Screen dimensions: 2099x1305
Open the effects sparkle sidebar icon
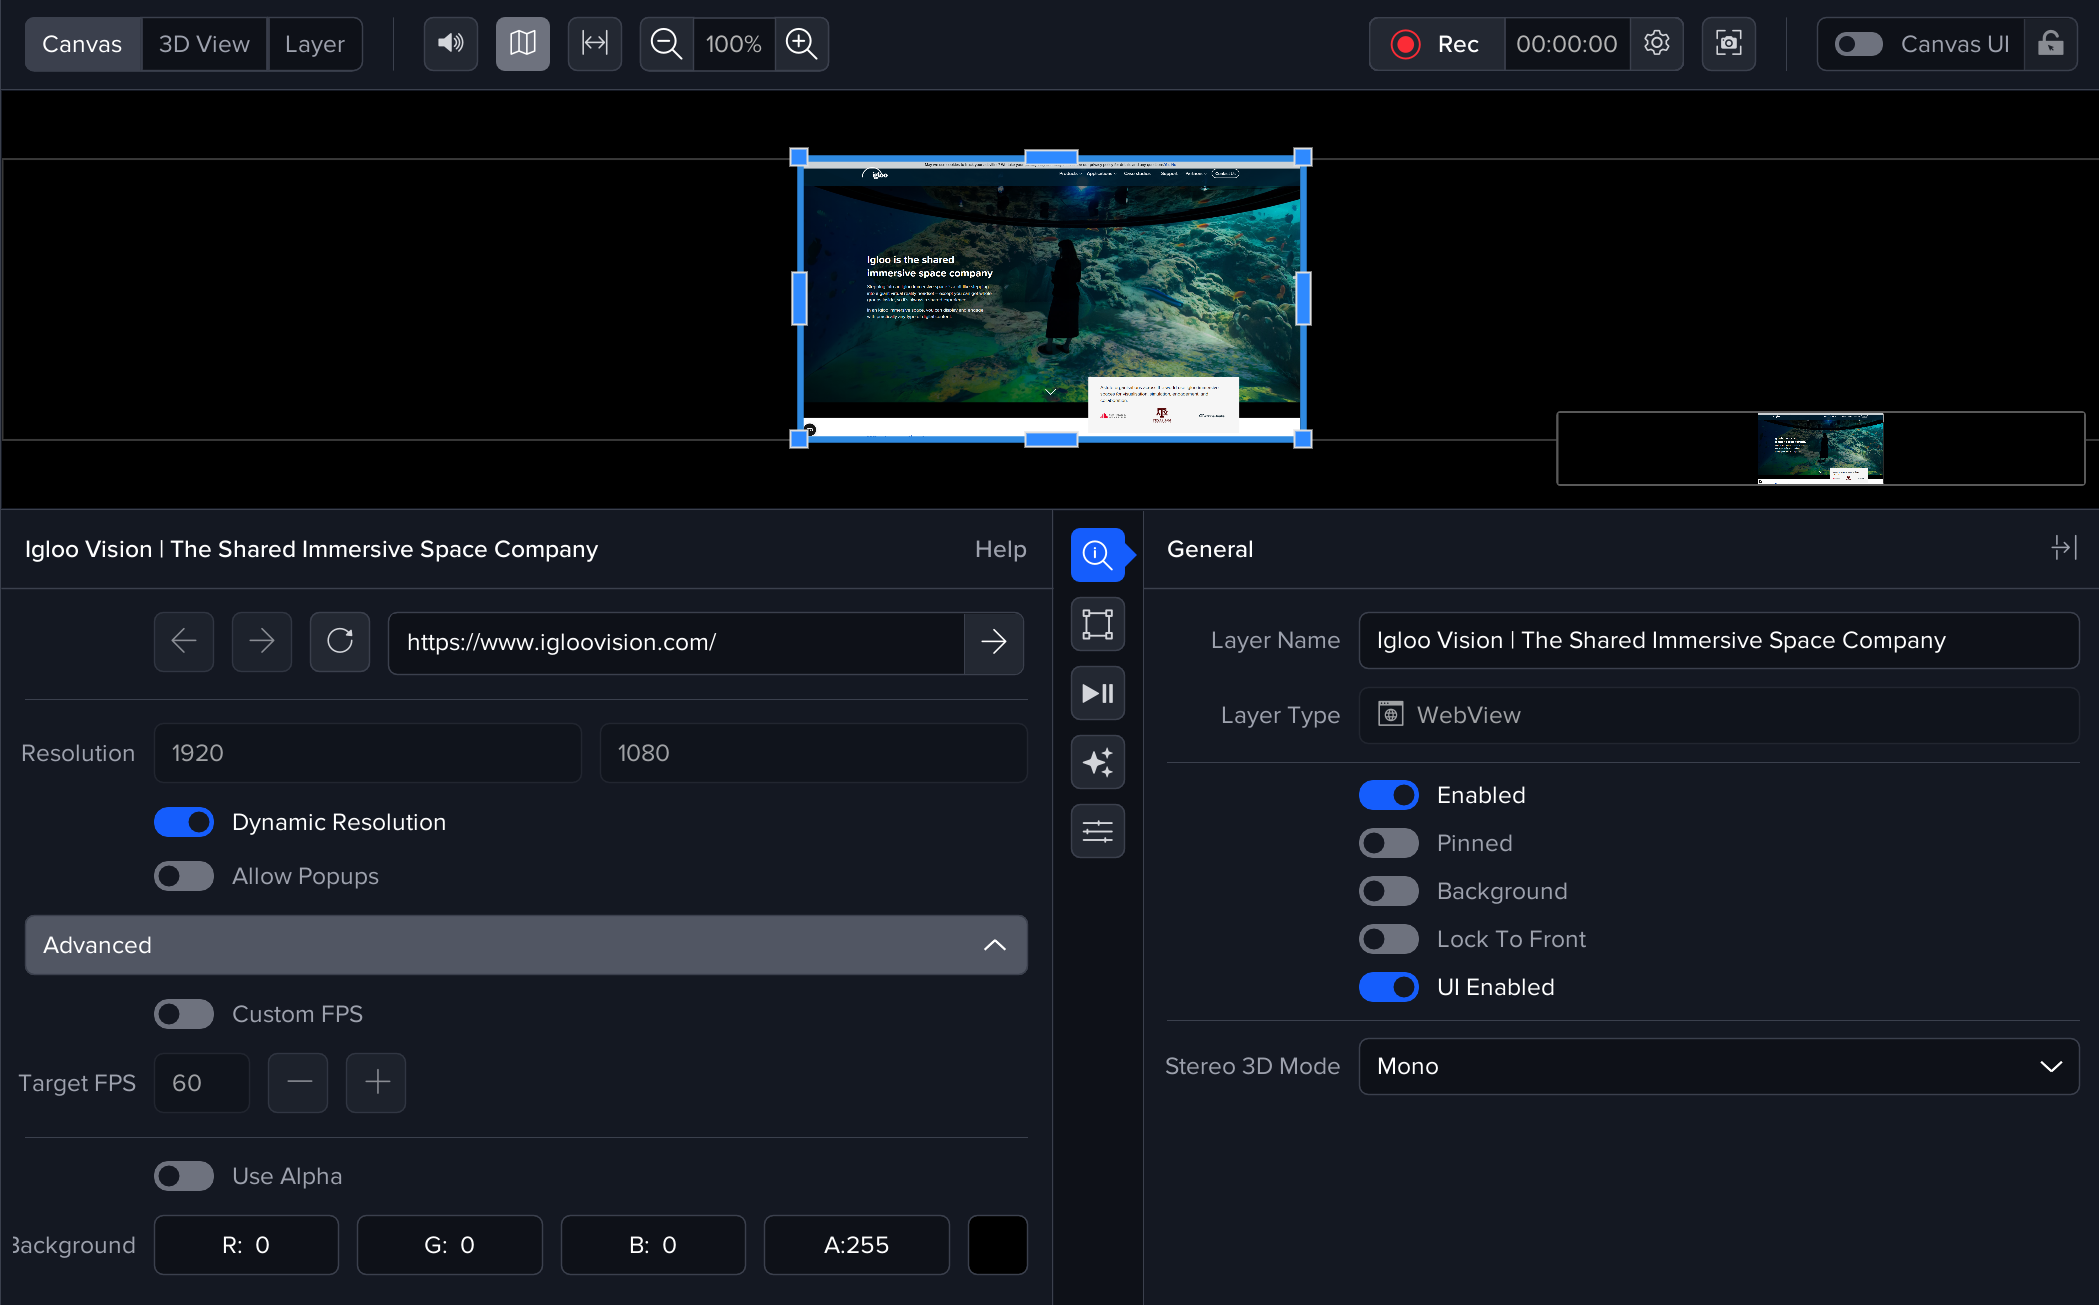coord(1097,762)
